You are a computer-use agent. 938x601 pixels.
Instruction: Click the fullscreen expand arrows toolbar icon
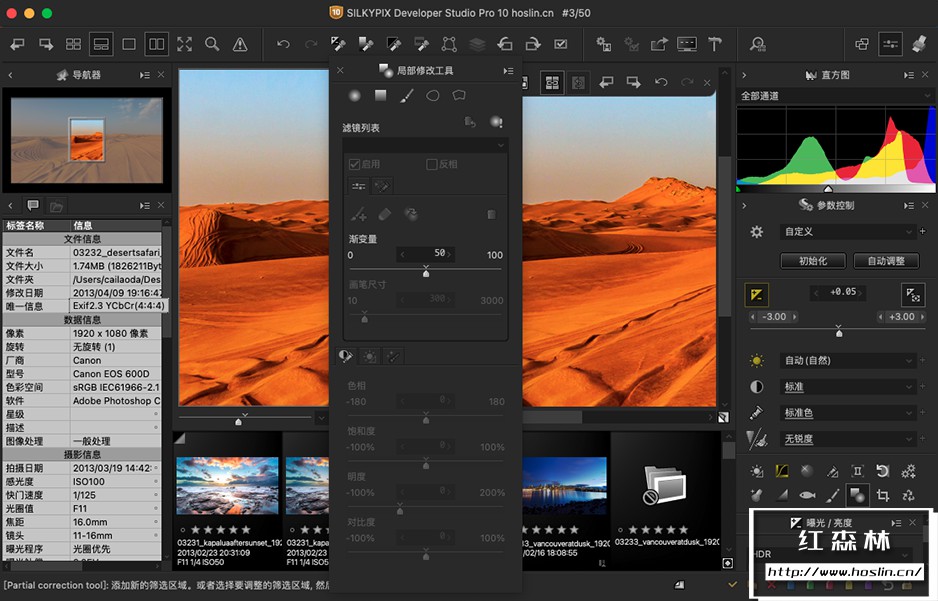click(x=184, y=44)
